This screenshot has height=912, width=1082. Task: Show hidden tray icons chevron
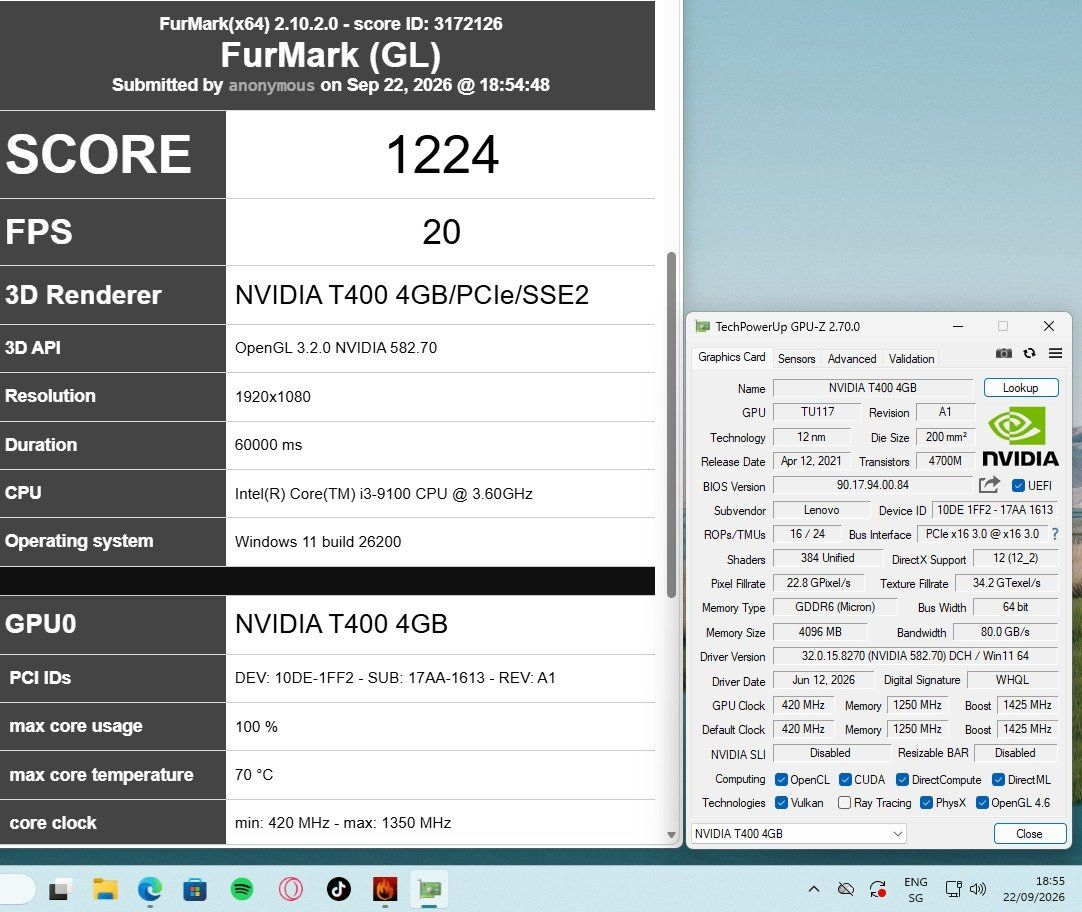tap(814, 889)
